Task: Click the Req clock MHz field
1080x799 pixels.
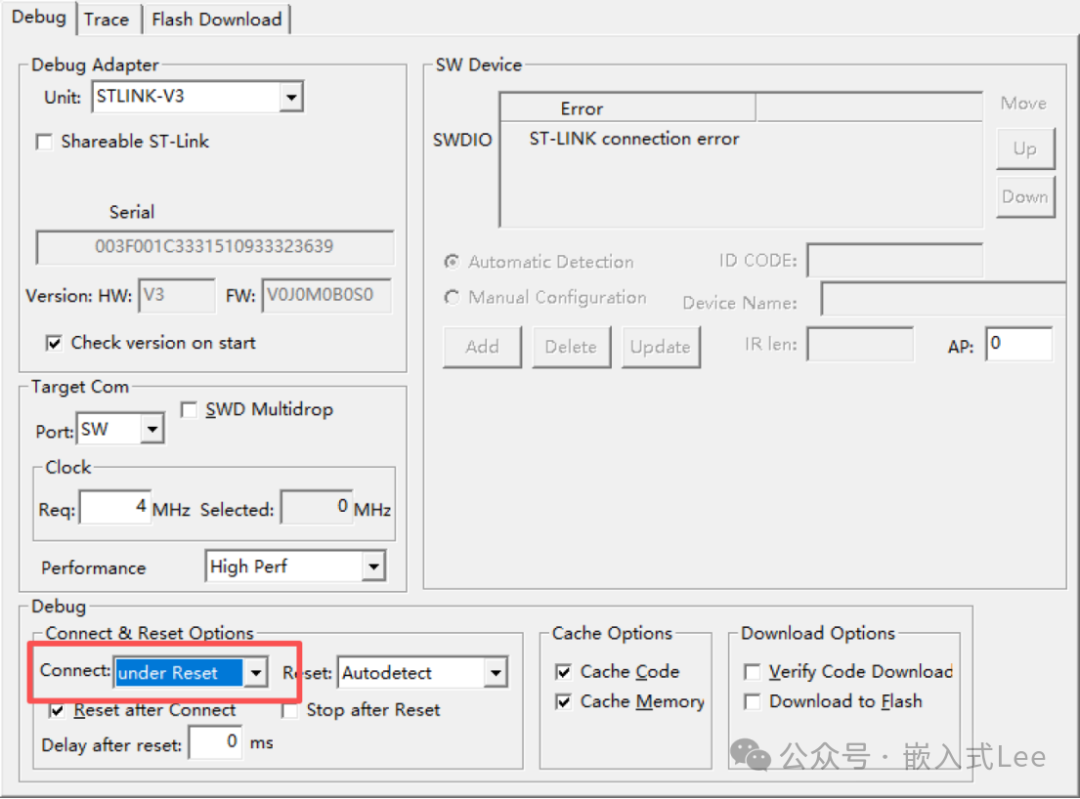Action: (115, 508)
